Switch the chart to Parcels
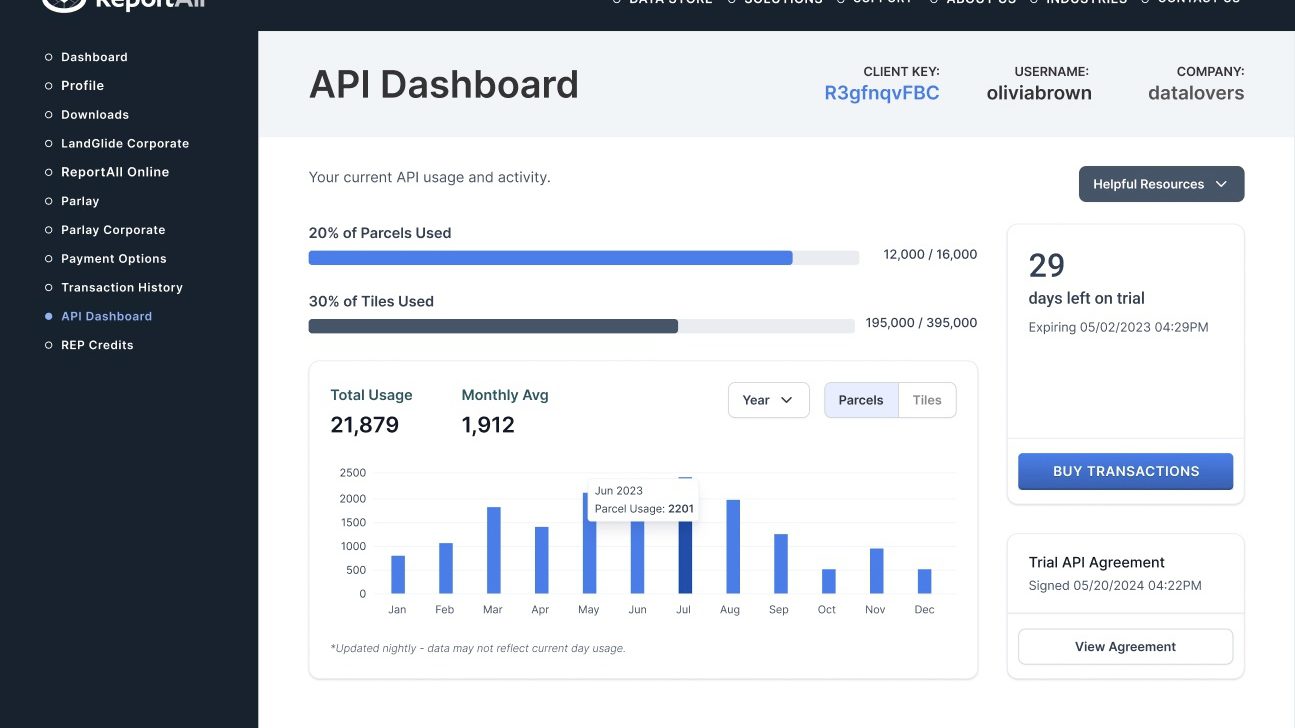Image resolution: width=1295 pixels, height=728 pixels. (x=861, y=400)
